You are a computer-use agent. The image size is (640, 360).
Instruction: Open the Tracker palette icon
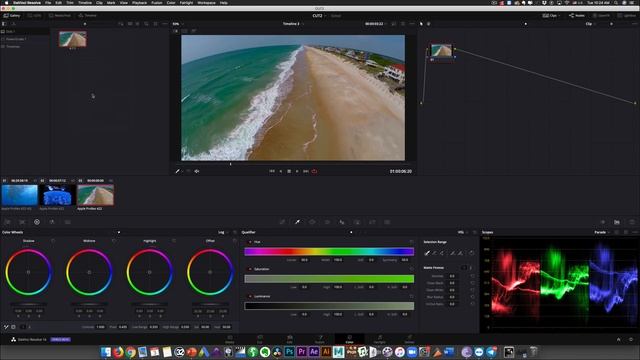pos(327,222)
